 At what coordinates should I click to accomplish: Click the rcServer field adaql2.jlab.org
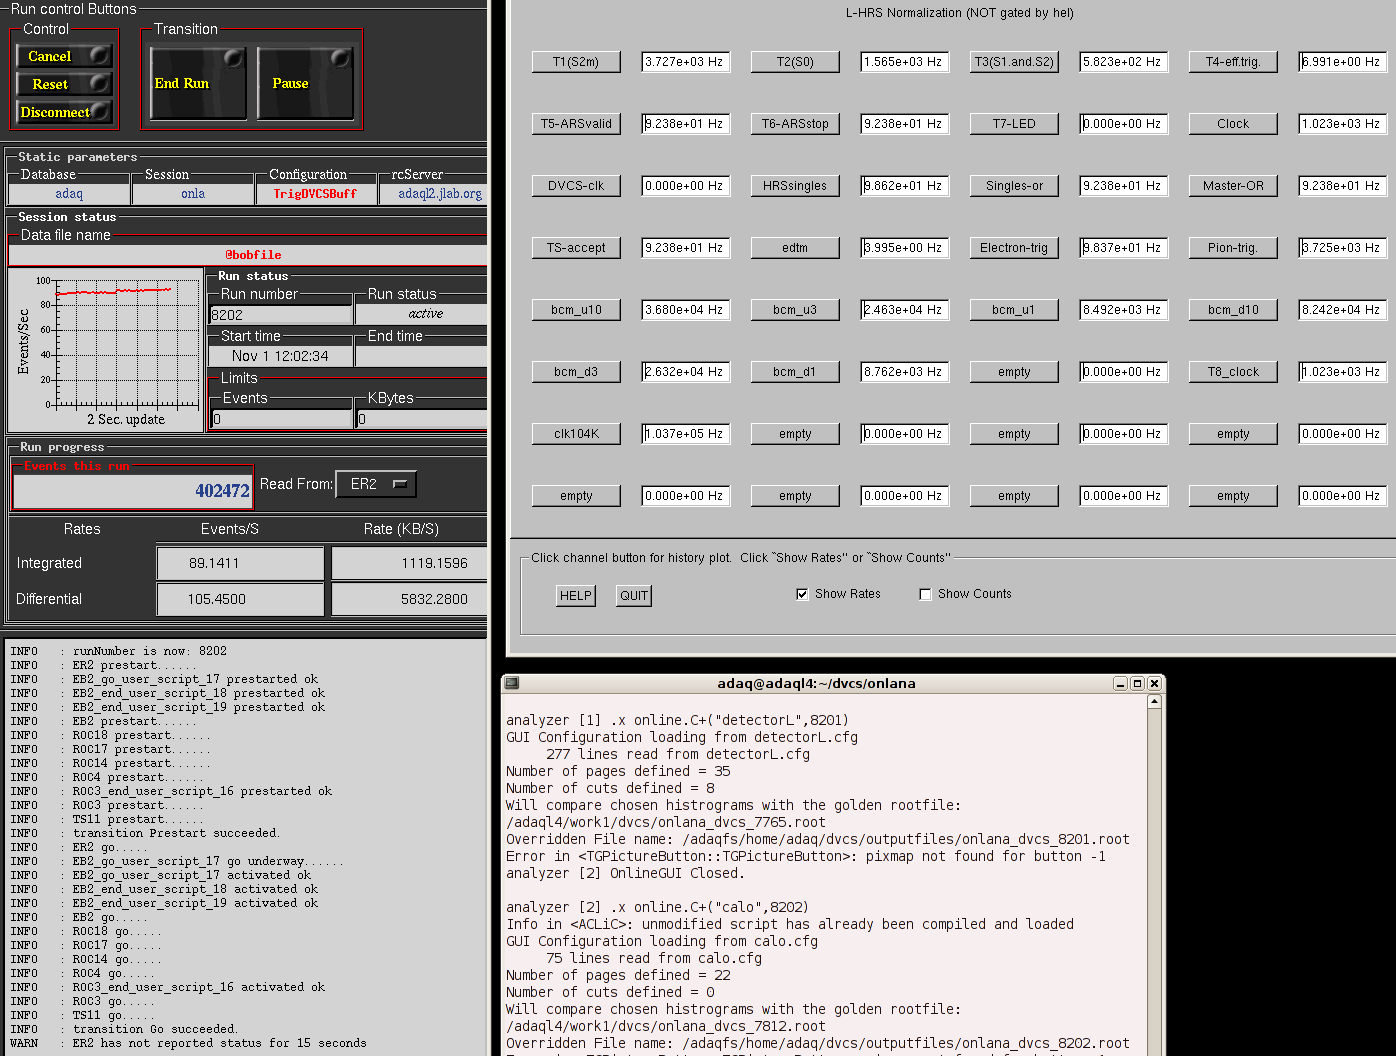434,194
